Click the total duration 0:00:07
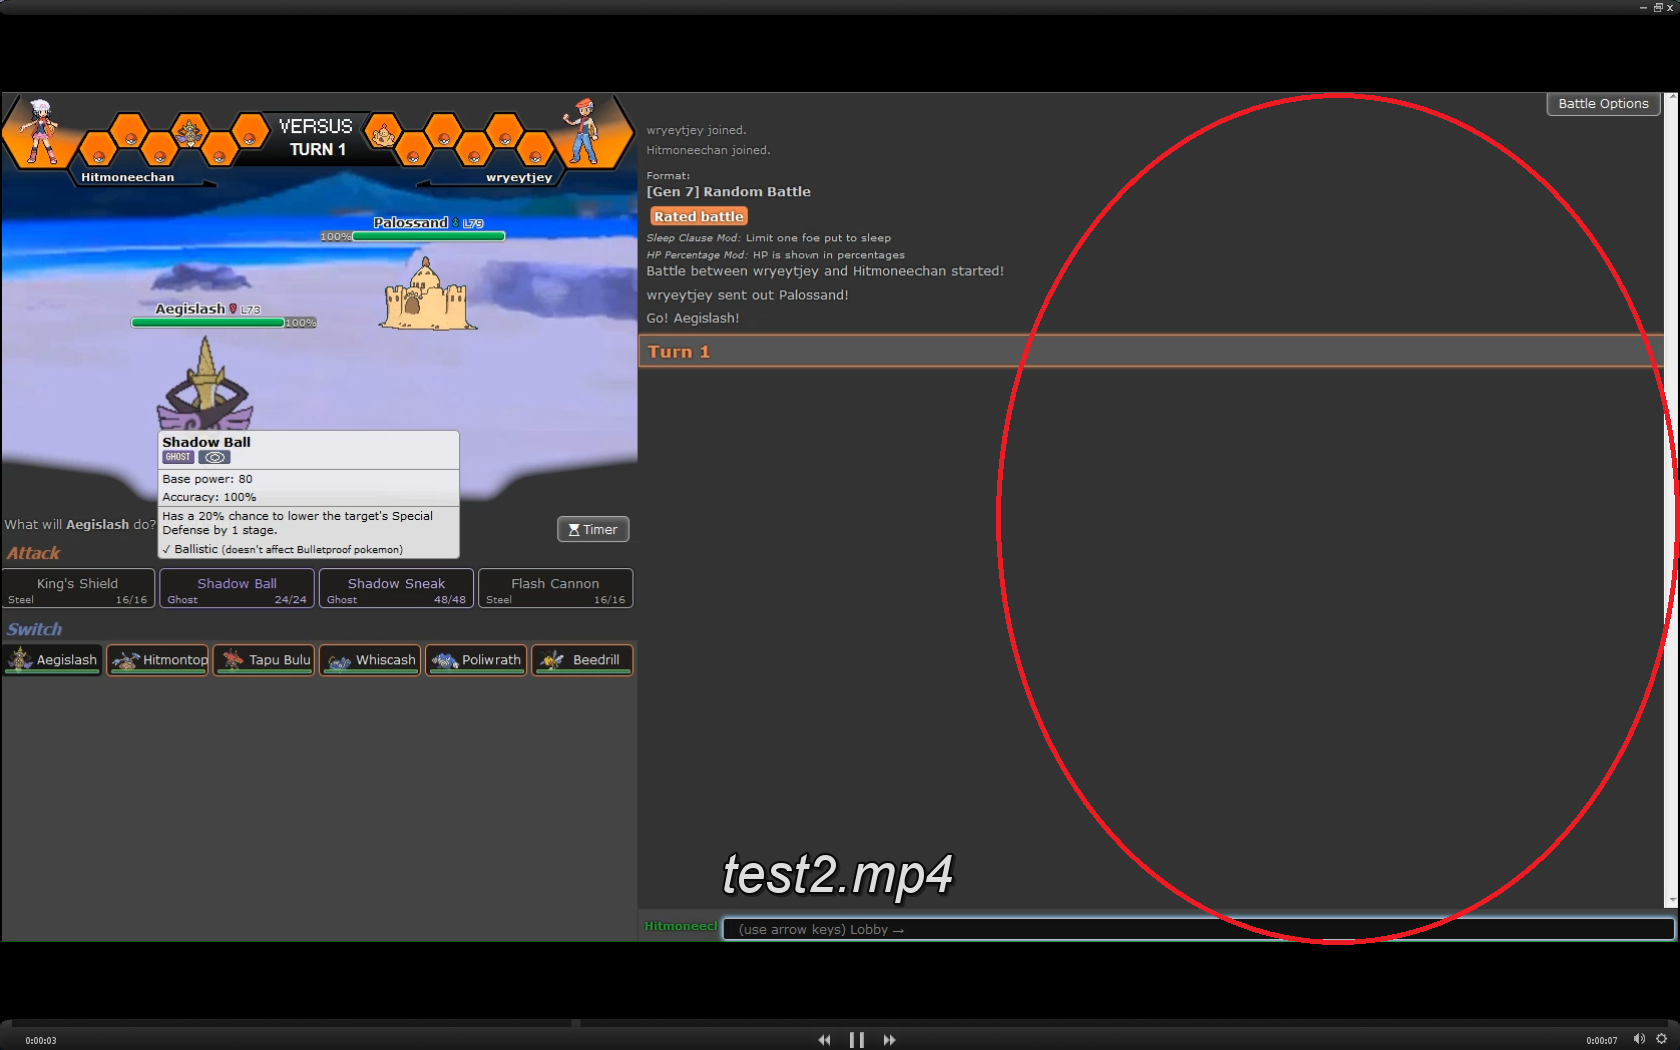1680x1050 pixels. coord(1602,1041)
